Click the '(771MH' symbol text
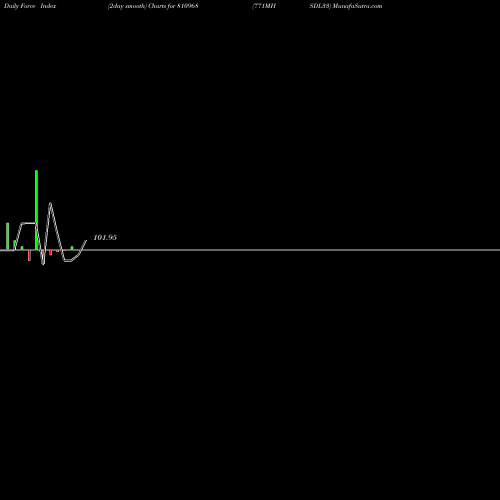Viewport: 500px width, 500px height. 264,6
